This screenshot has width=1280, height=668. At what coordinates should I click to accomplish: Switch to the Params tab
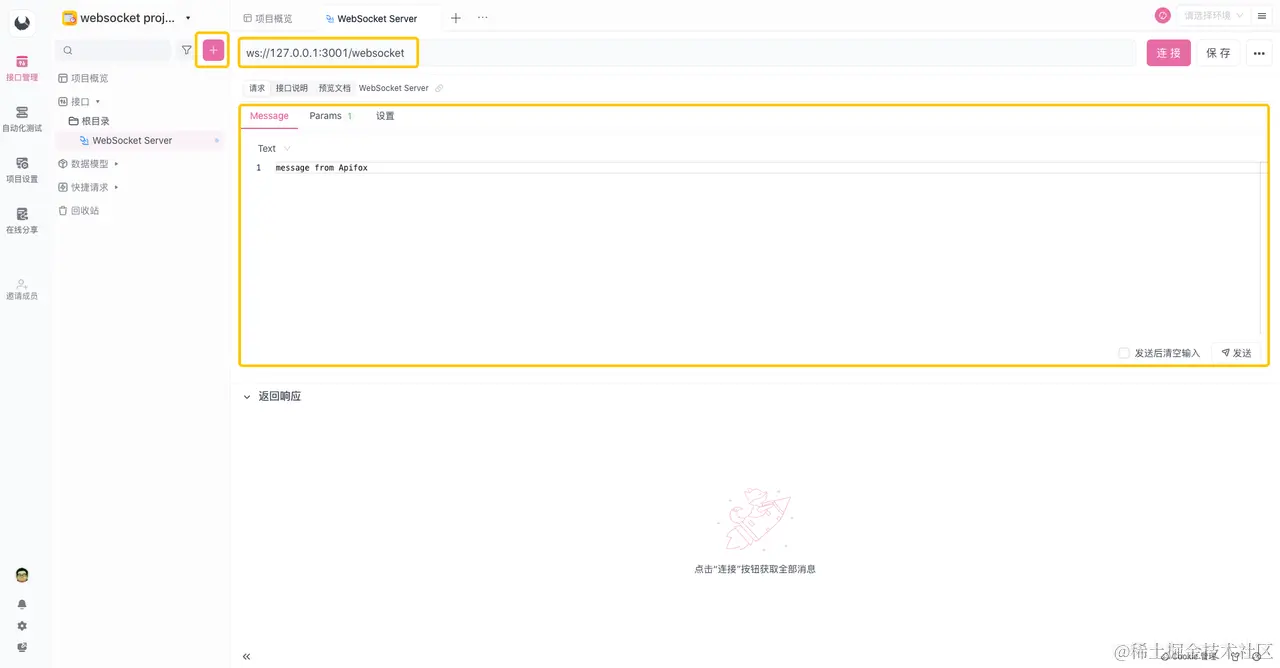coord(330,116)
